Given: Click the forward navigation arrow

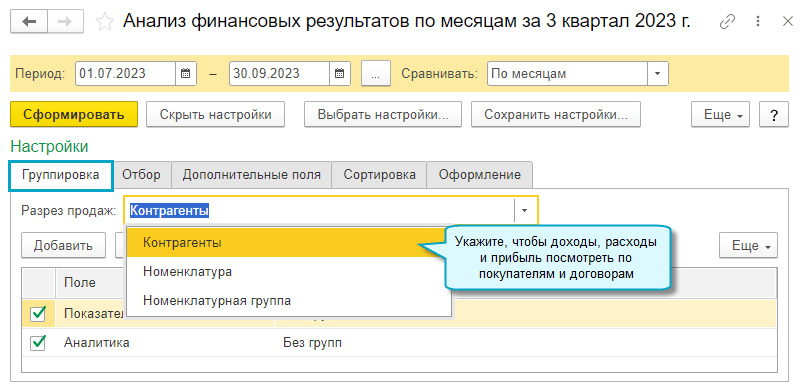Looking at the screenshot, I should (x=66, y=22).
